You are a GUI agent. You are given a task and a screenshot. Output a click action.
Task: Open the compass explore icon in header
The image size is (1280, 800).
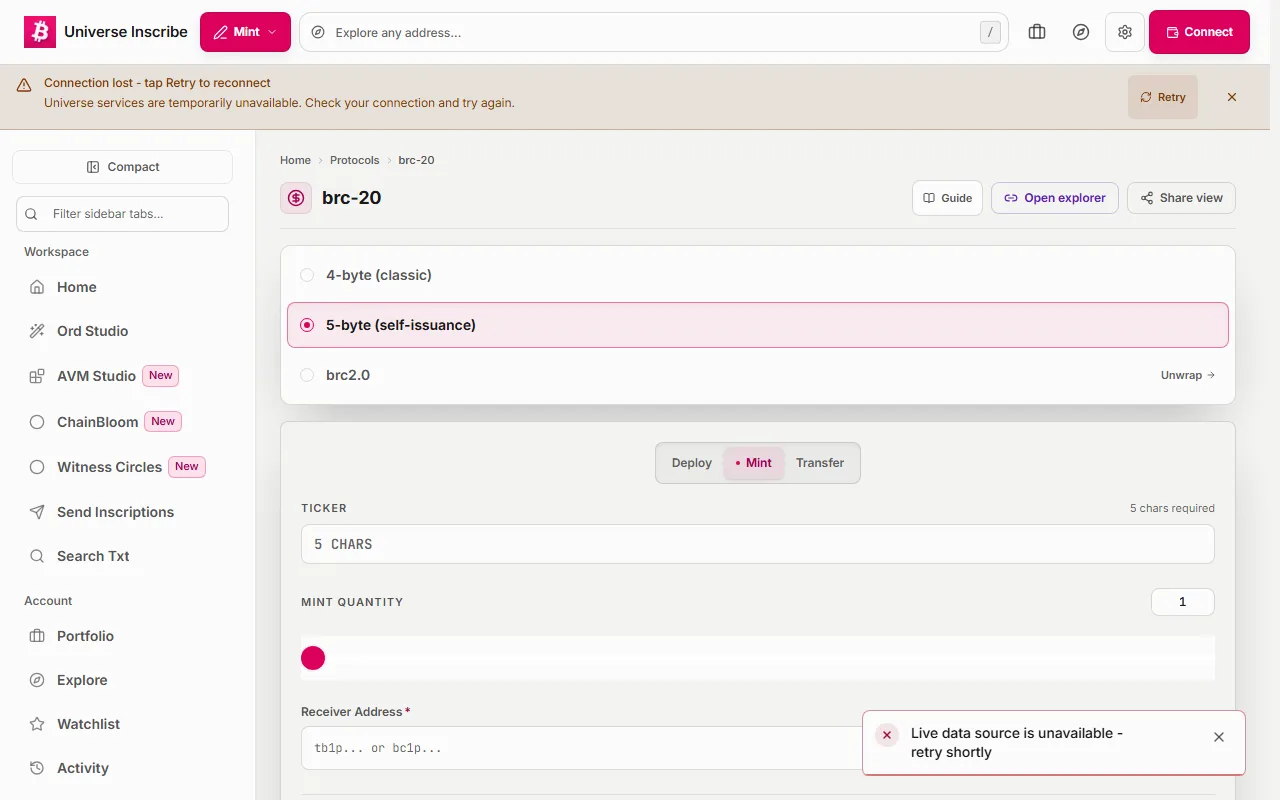(1081, 32)
